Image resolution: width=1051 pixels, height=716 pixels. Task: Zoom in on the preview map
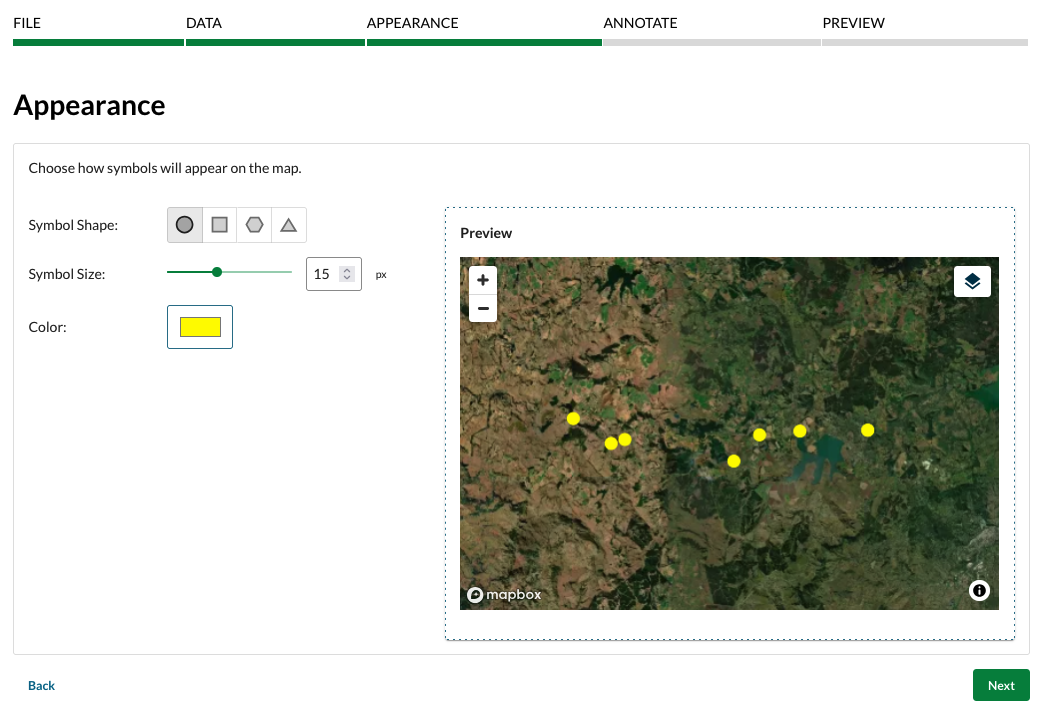pyautogui.click(x=483, y=280)
